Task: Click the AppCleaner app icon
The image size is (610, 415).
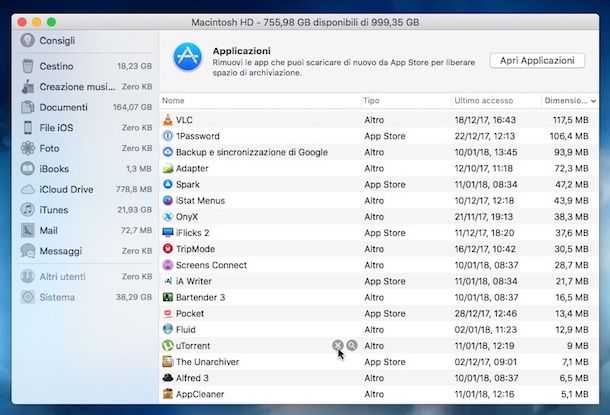Action: point(168,394)
